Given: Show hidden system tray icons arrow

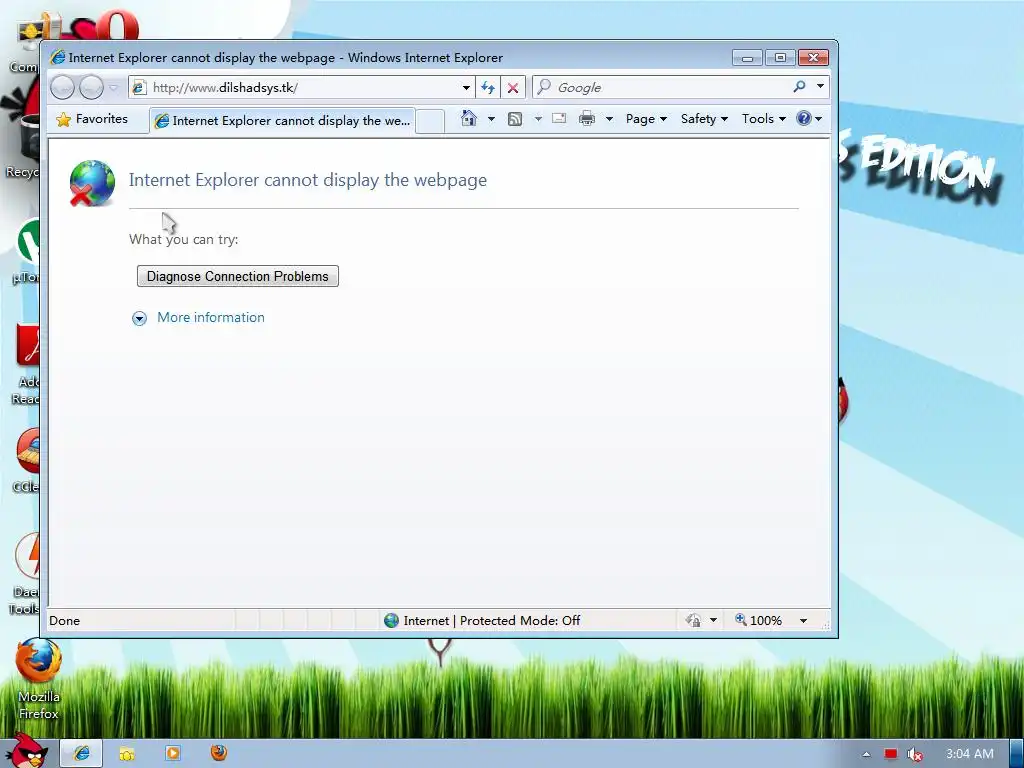Looking at the screenshot, I should (867, 754).
